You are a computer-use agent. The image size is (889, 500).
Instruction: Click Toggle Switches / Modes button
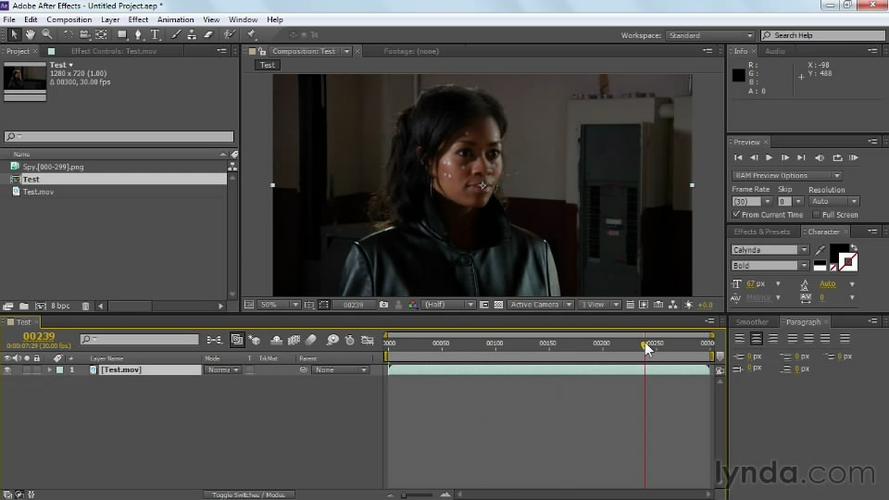coord(249,495)
